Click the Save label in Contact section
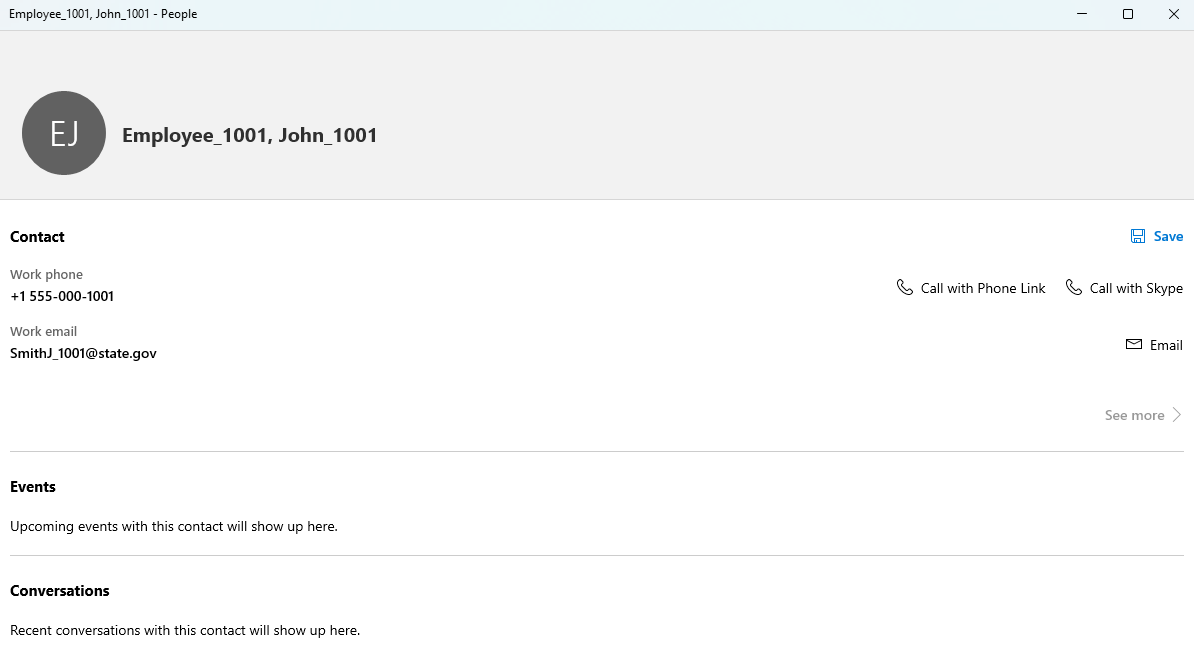 1168,236
